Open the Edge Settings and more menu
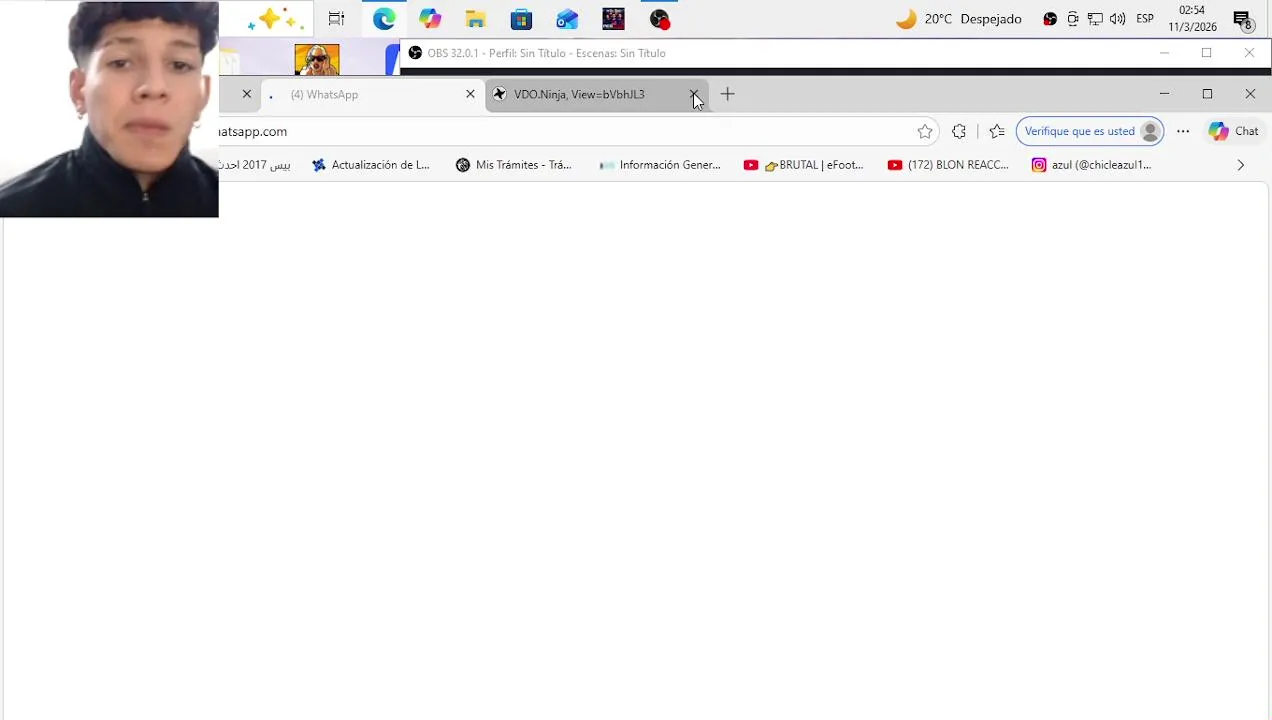The image size is (1272, 720). point(1183,131)
